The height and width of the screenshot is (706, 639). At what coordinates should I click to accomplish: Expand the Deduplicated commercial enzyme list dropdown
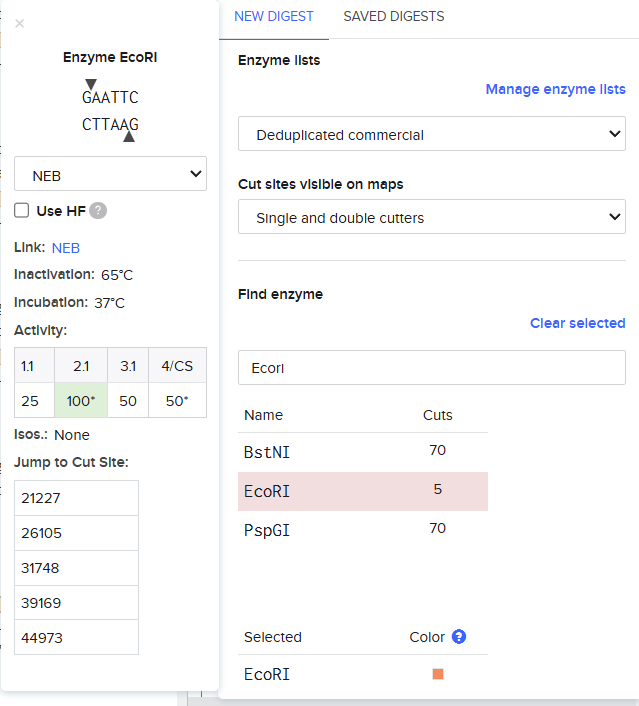[431, 135]
